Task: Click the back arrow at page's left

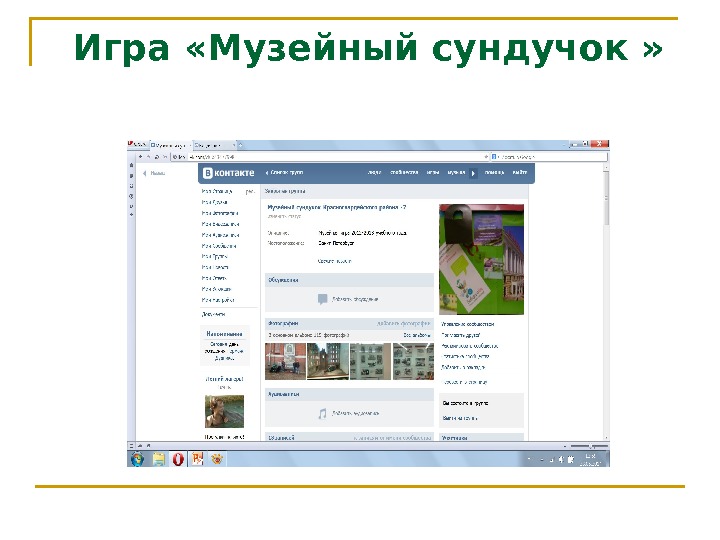Action: pos(145,173)
